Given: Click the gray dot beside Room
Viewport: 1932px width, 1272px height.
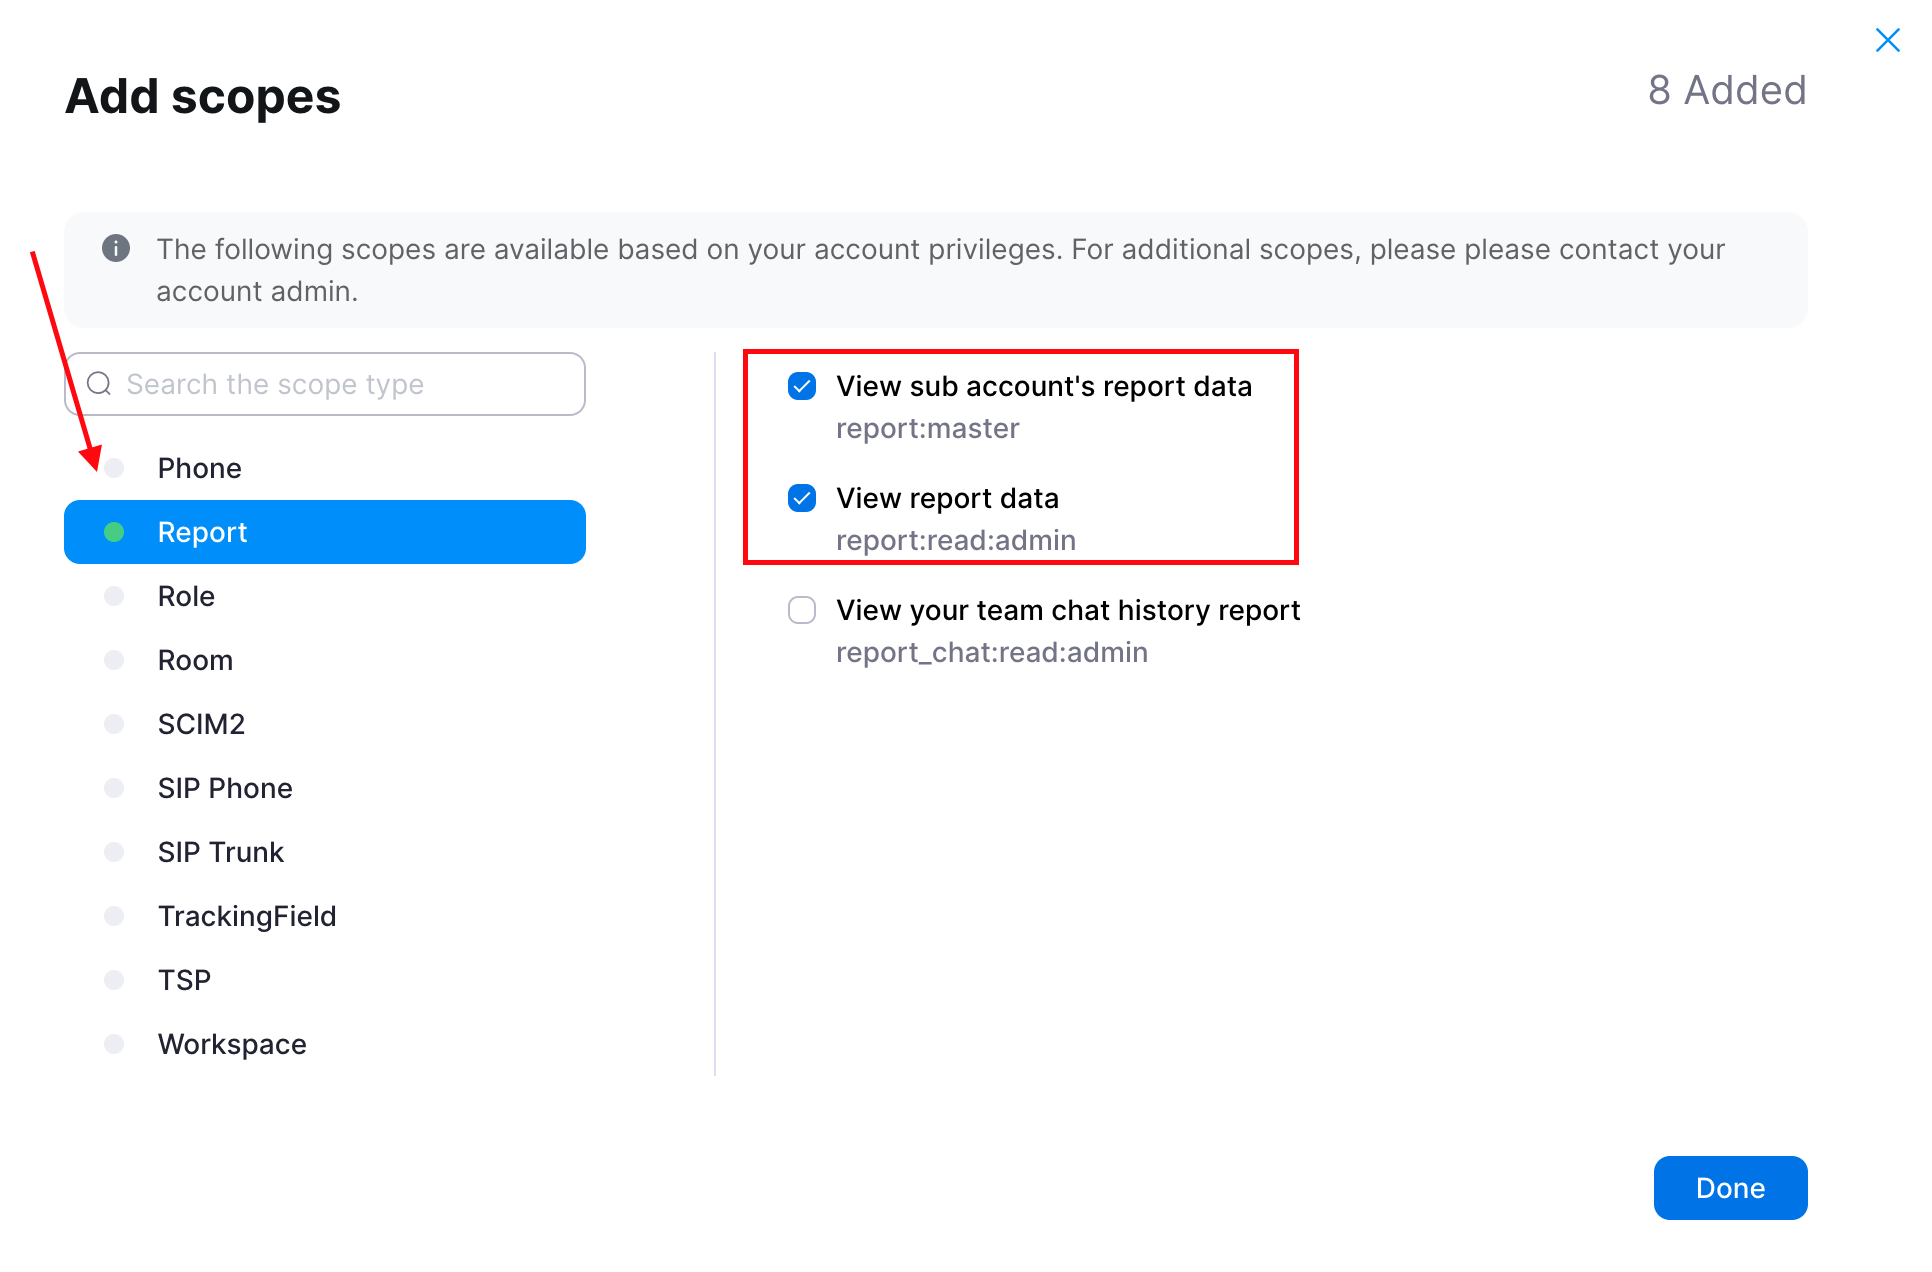Looking at the screenshot, I should (114, 660).
